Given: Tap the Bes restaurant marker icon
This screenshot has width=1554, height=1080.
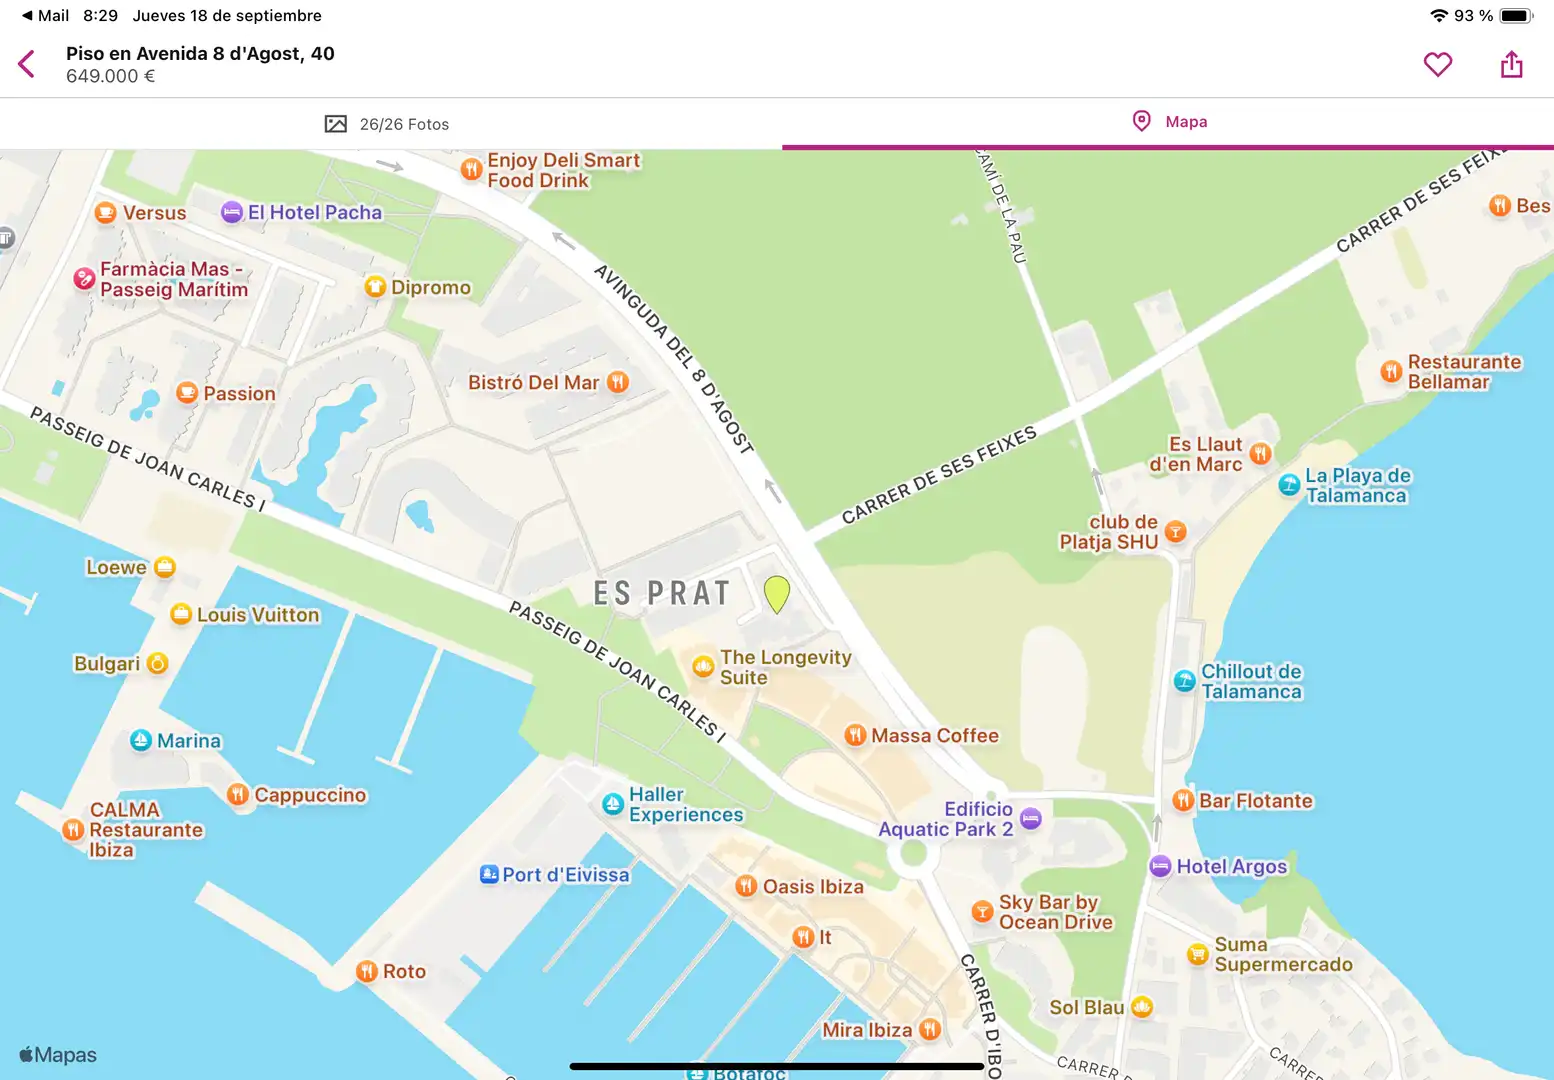Looking at the screenshot, I should (x=1500, y=206).
